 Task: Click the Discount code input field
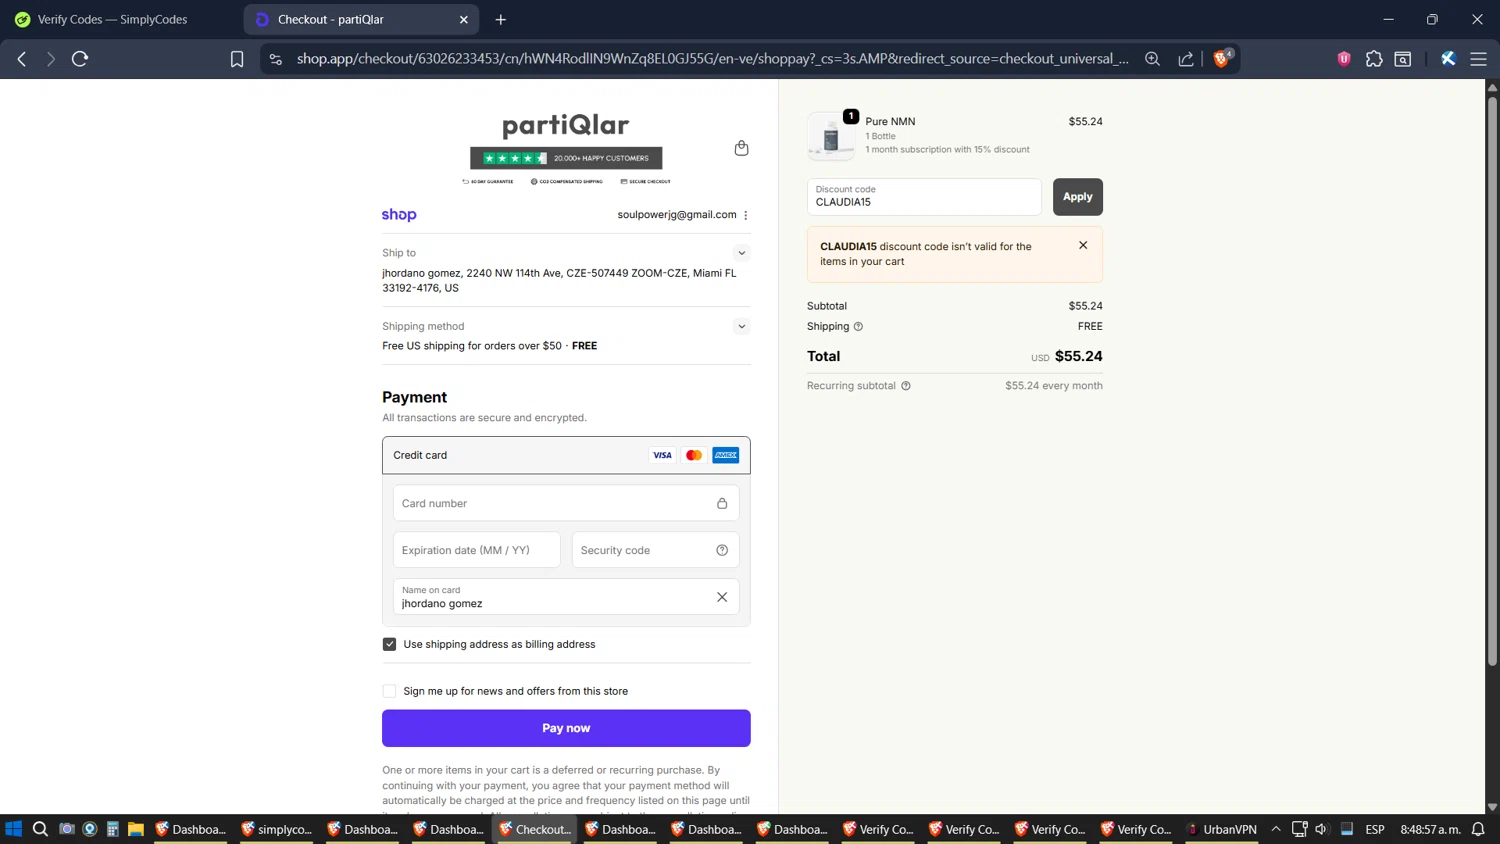coord(924,197)
